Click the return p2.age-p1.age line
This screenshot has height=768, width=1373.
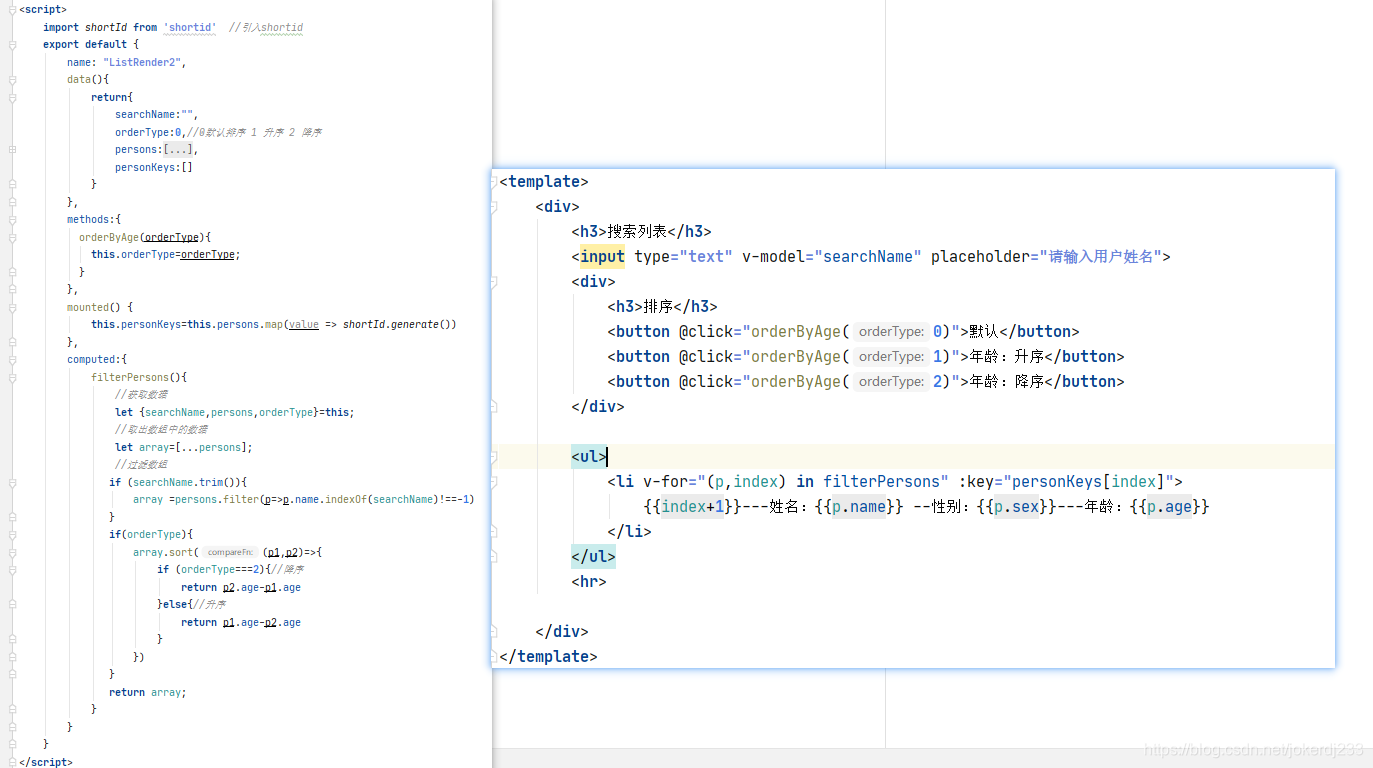241,587
